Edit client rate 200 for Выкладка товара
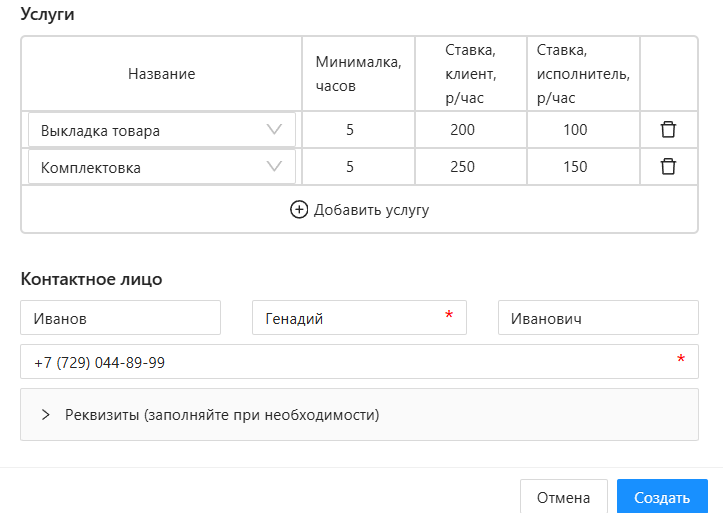 point(462,130)
